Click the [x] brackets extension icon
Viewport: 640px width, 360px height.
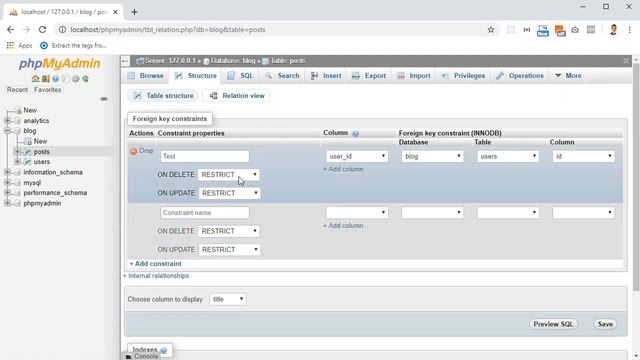(527, 30)
